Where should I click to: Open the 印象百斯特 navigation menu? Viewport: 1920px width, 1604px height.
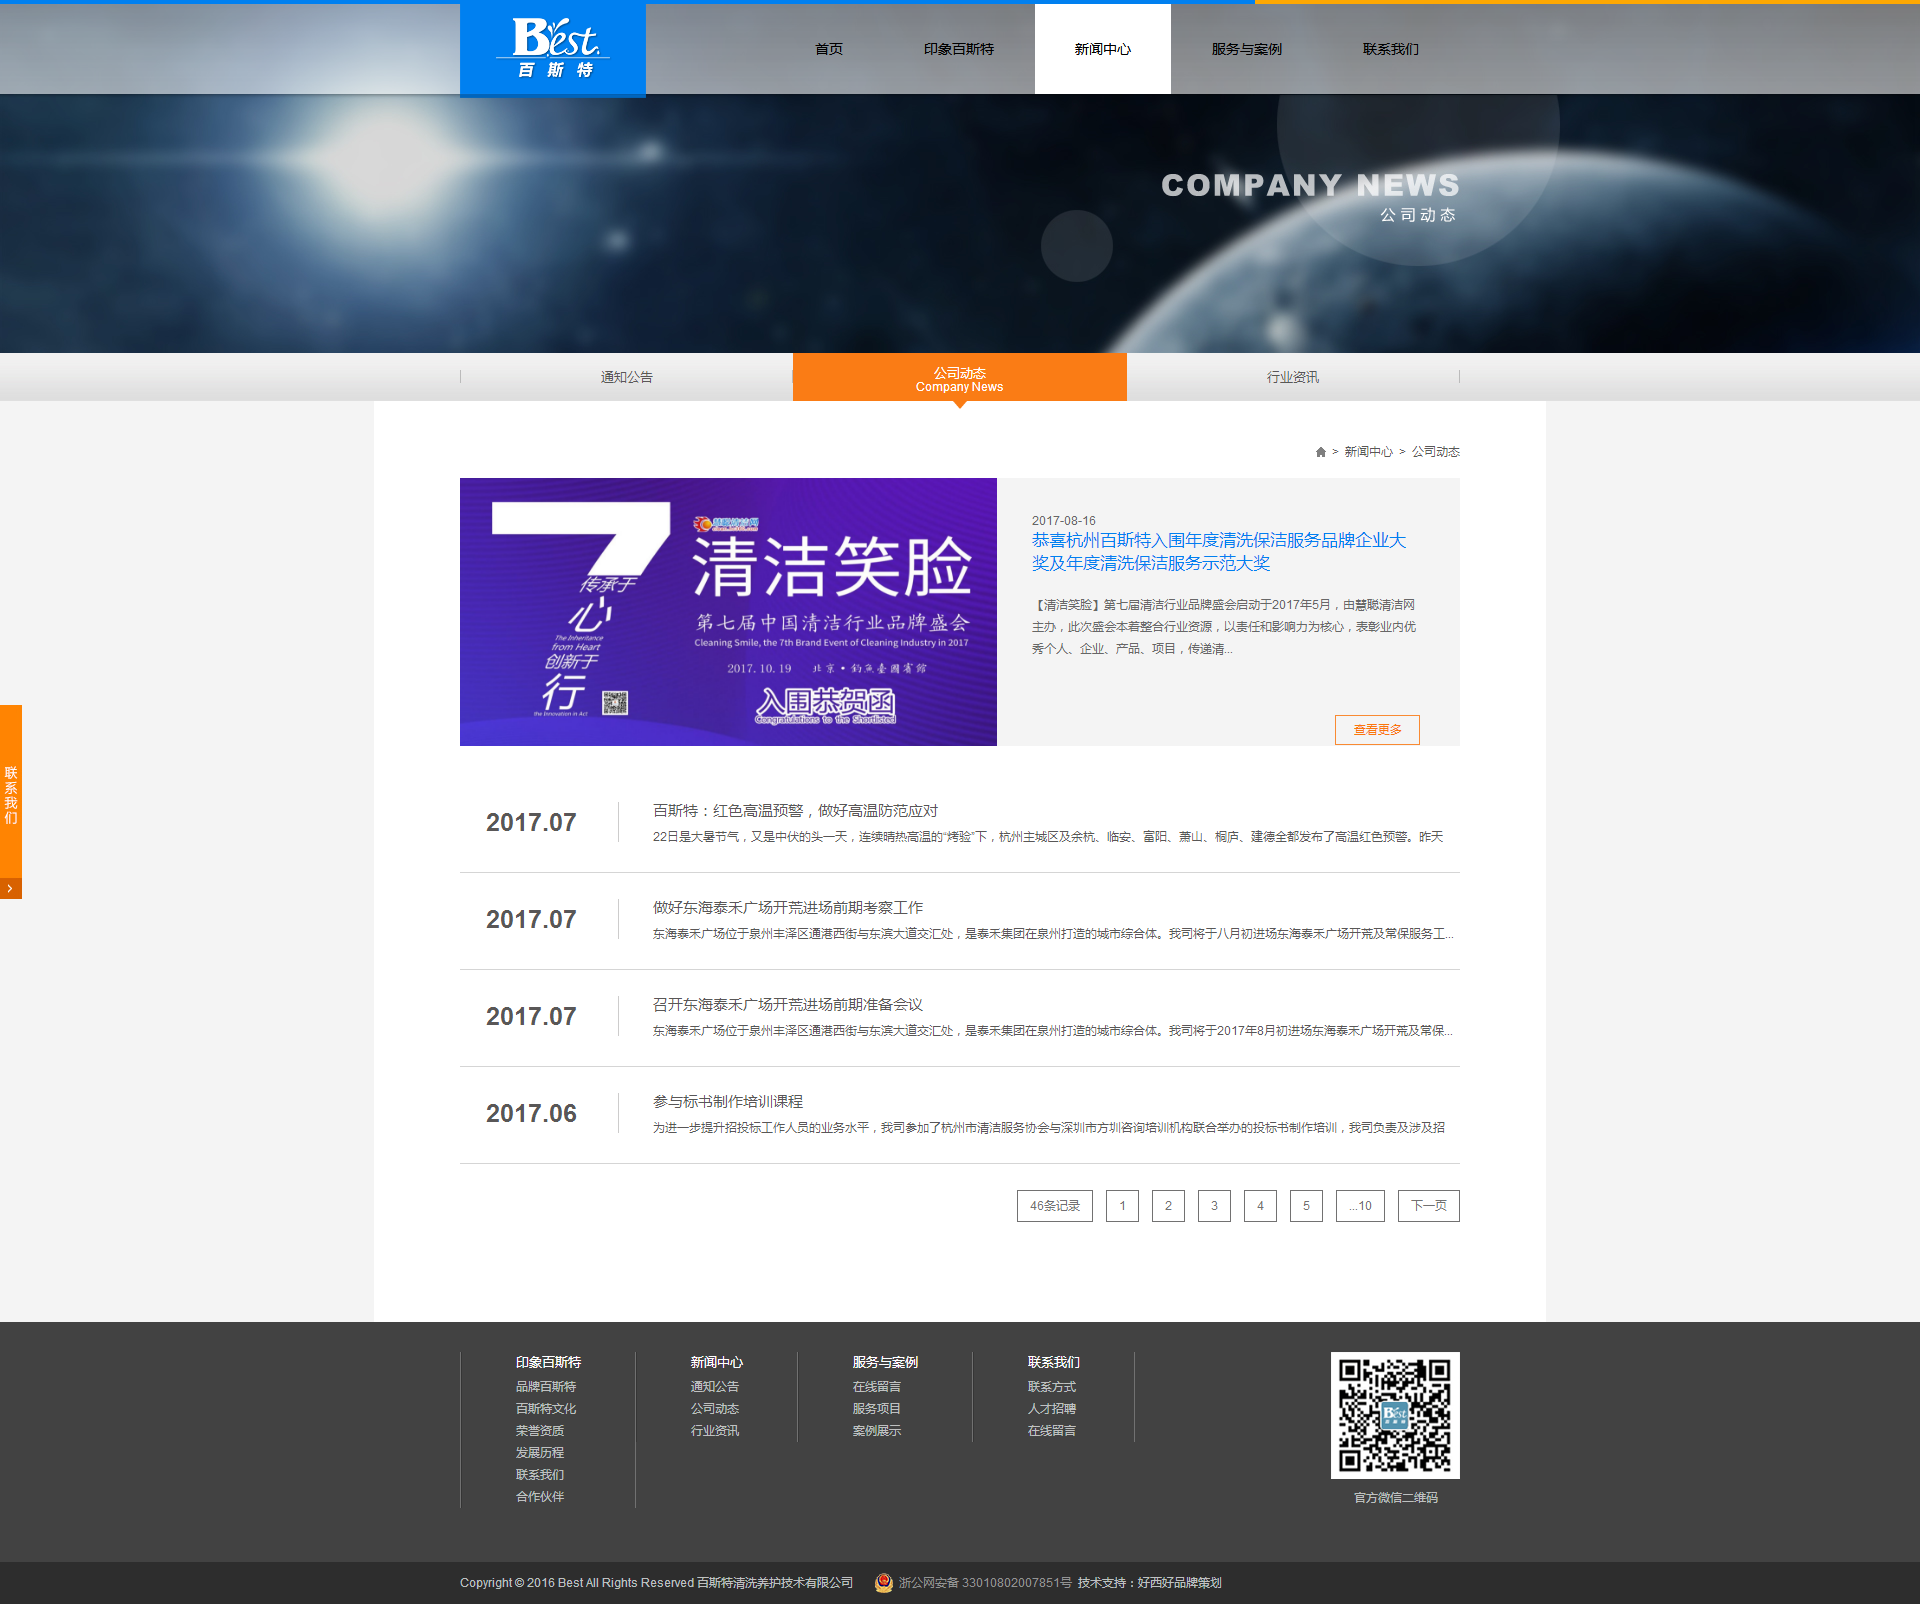click(x=958, y=49)
